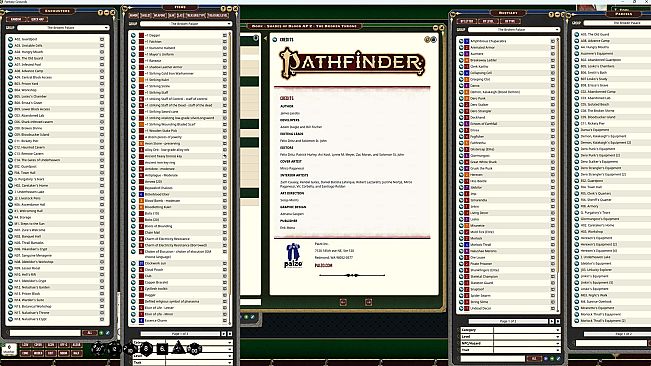The height and width of the screenshot is (366, 651).
Task: Open help for the Bestiary window
Action: coord(551,15)
